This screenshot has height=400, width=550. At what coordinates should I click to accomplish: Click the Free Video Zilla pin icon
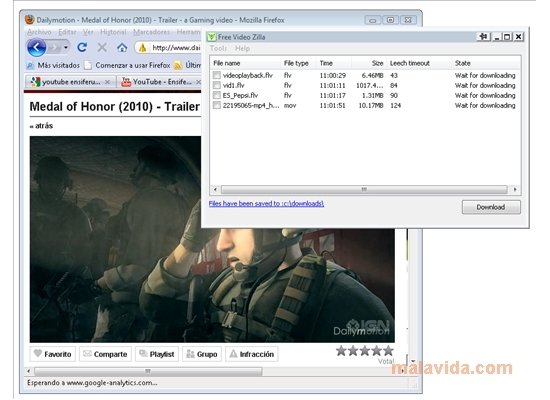[484, 36]
